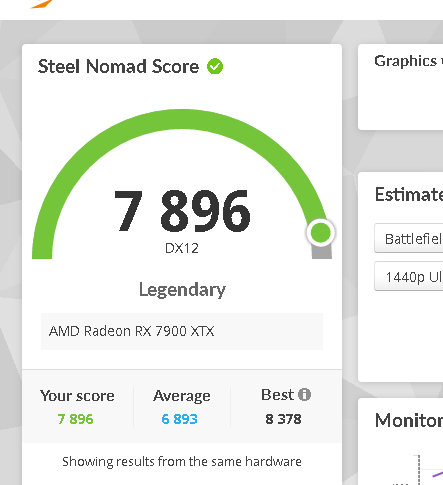Click the monitoring chart purple line
This screenshot has height=485, width=443.
point(437,474)
